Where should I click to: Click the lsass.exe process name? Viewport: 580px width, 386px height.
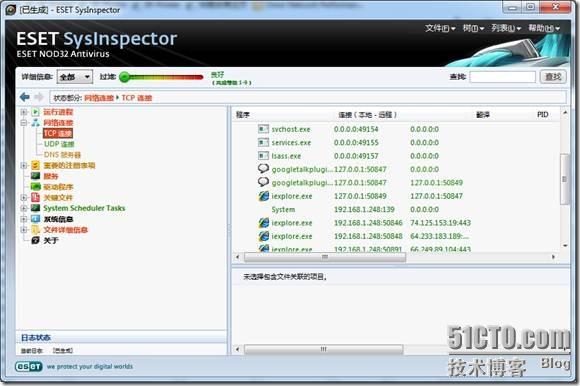286,156
